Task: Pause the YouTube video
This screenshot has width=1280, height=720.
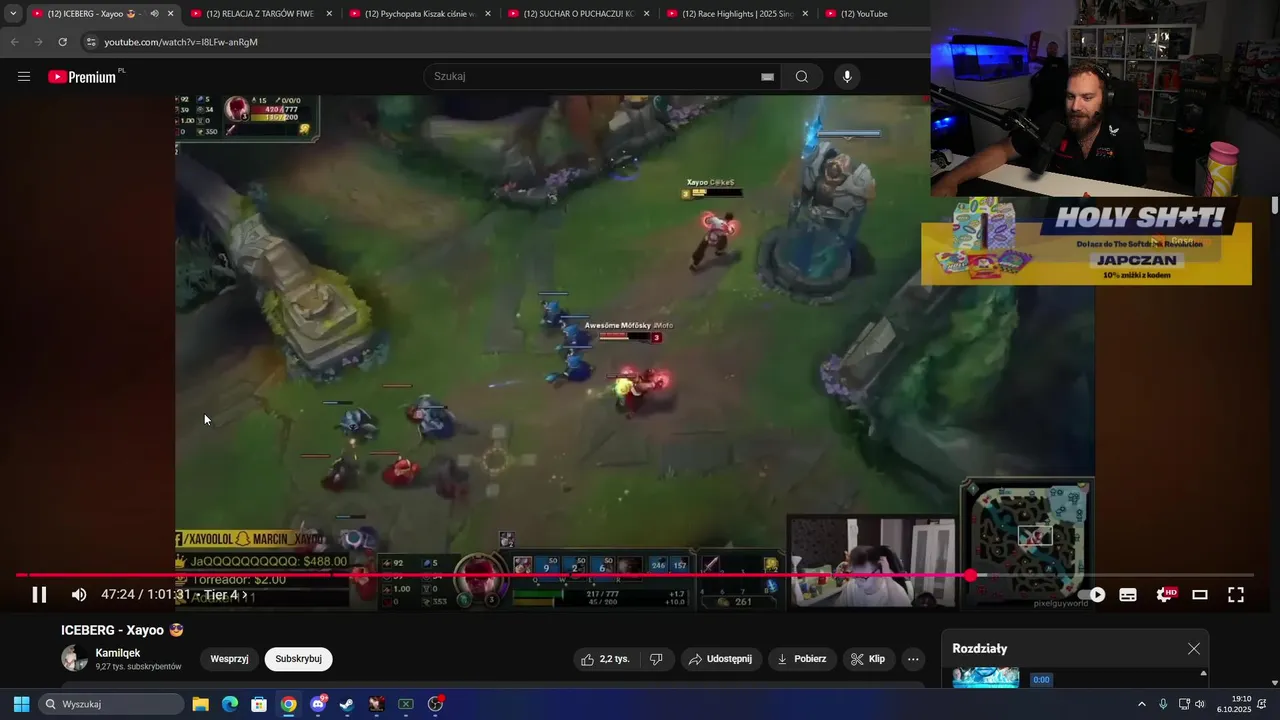Action: point(39,595)
